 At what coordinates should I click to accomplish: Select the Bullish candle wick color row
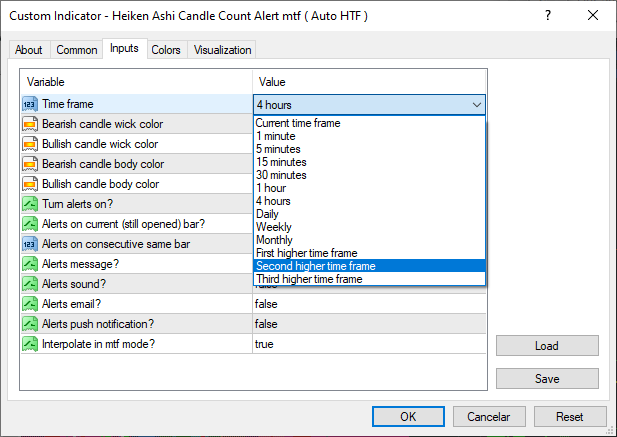point(100,144)
